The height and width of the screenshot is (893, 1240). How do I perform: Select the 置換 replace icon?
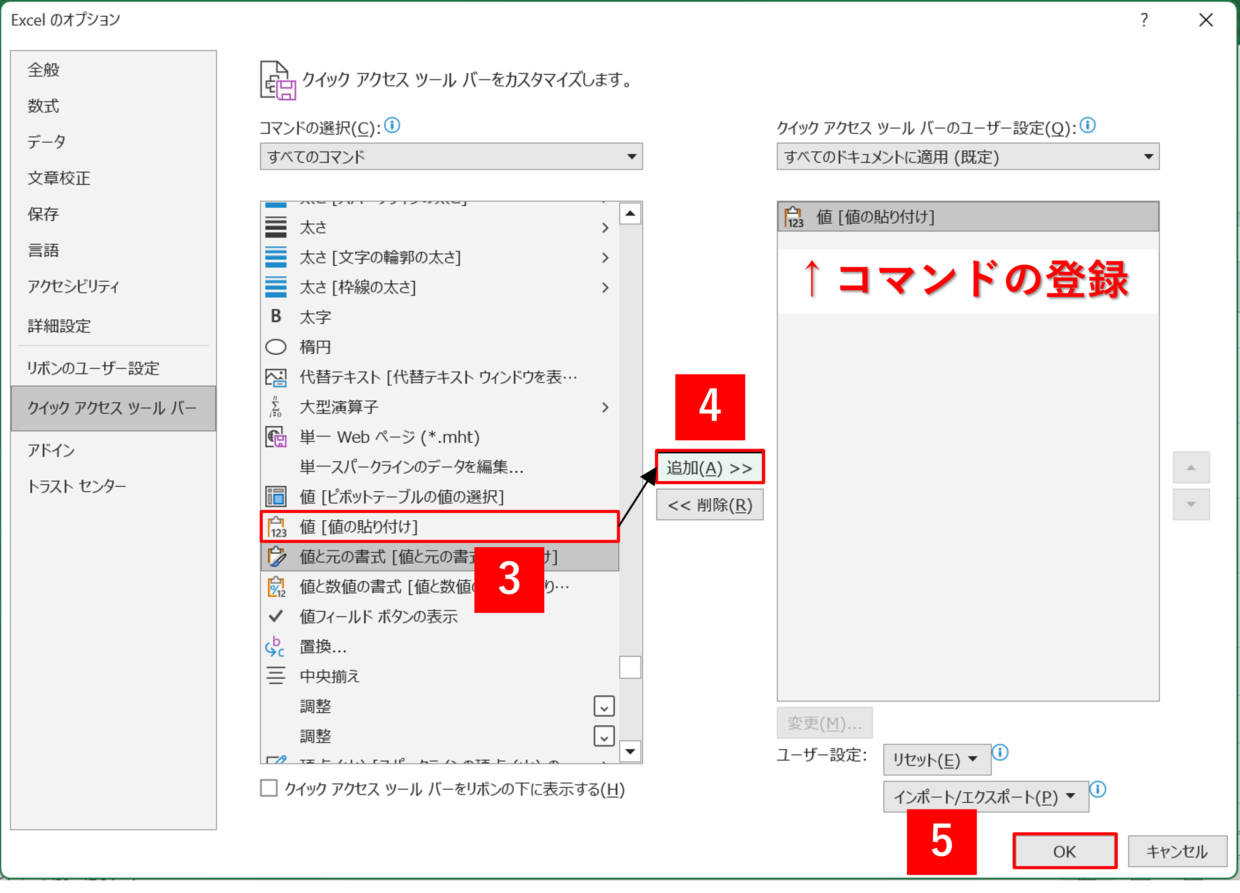coord(275,646)
